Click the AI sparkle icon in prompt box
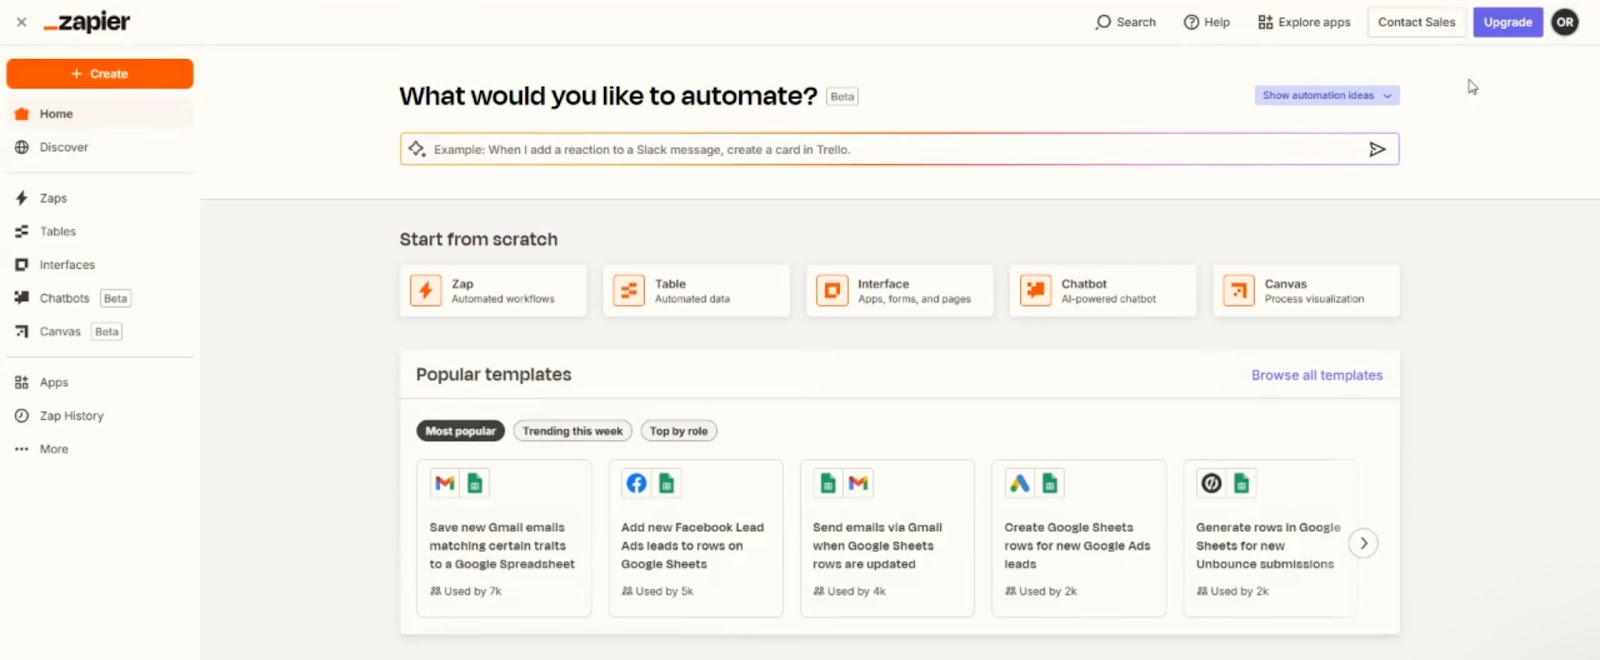The width and height of the screenshot is (1600, 660). [x=417, y=149]
